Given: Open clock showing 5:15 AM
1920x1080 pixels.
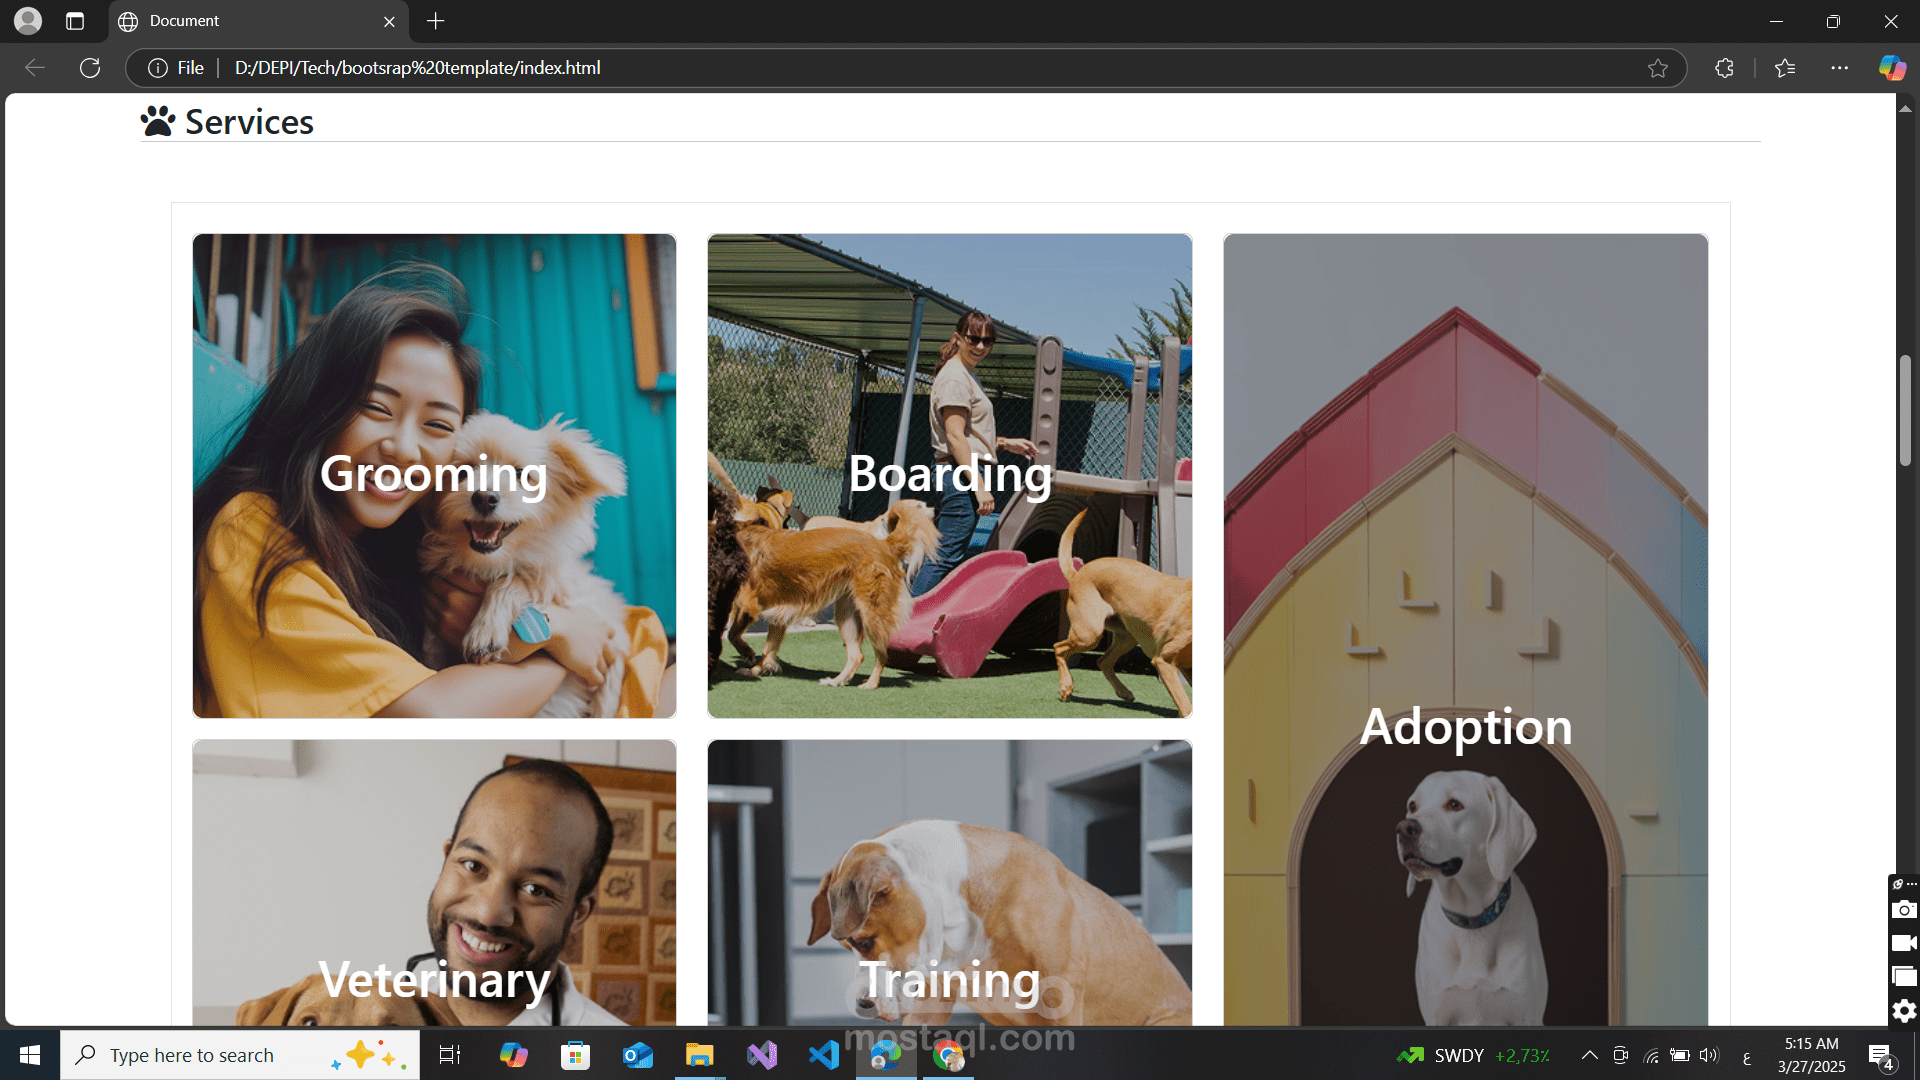Looking at the screenshot, I should coord(1811,1055).
